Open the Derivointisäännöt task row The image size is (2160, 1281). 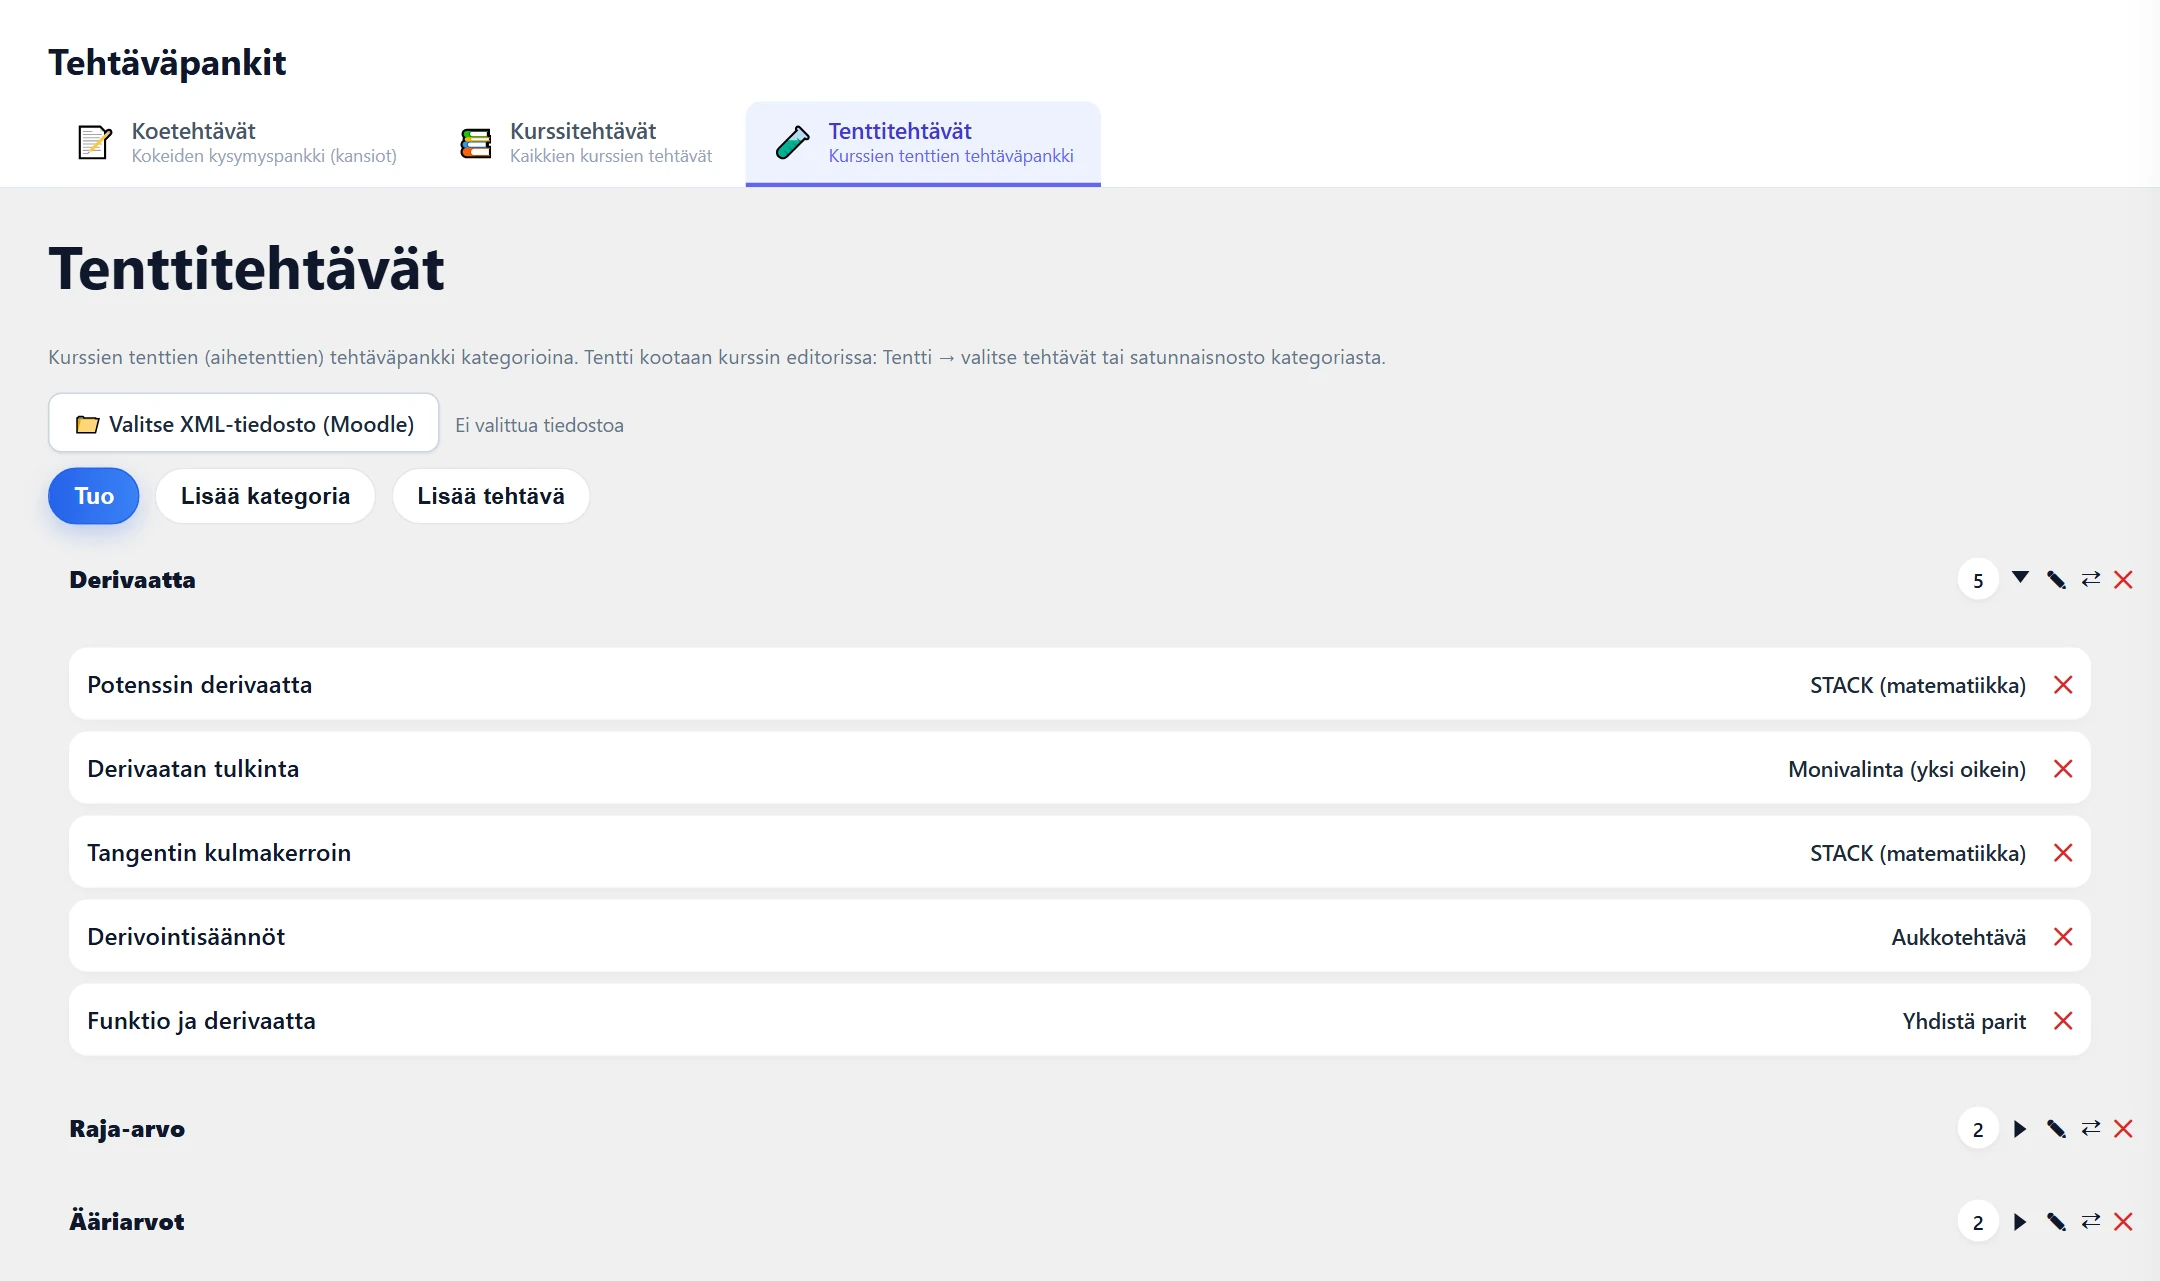pos(1079,936)
